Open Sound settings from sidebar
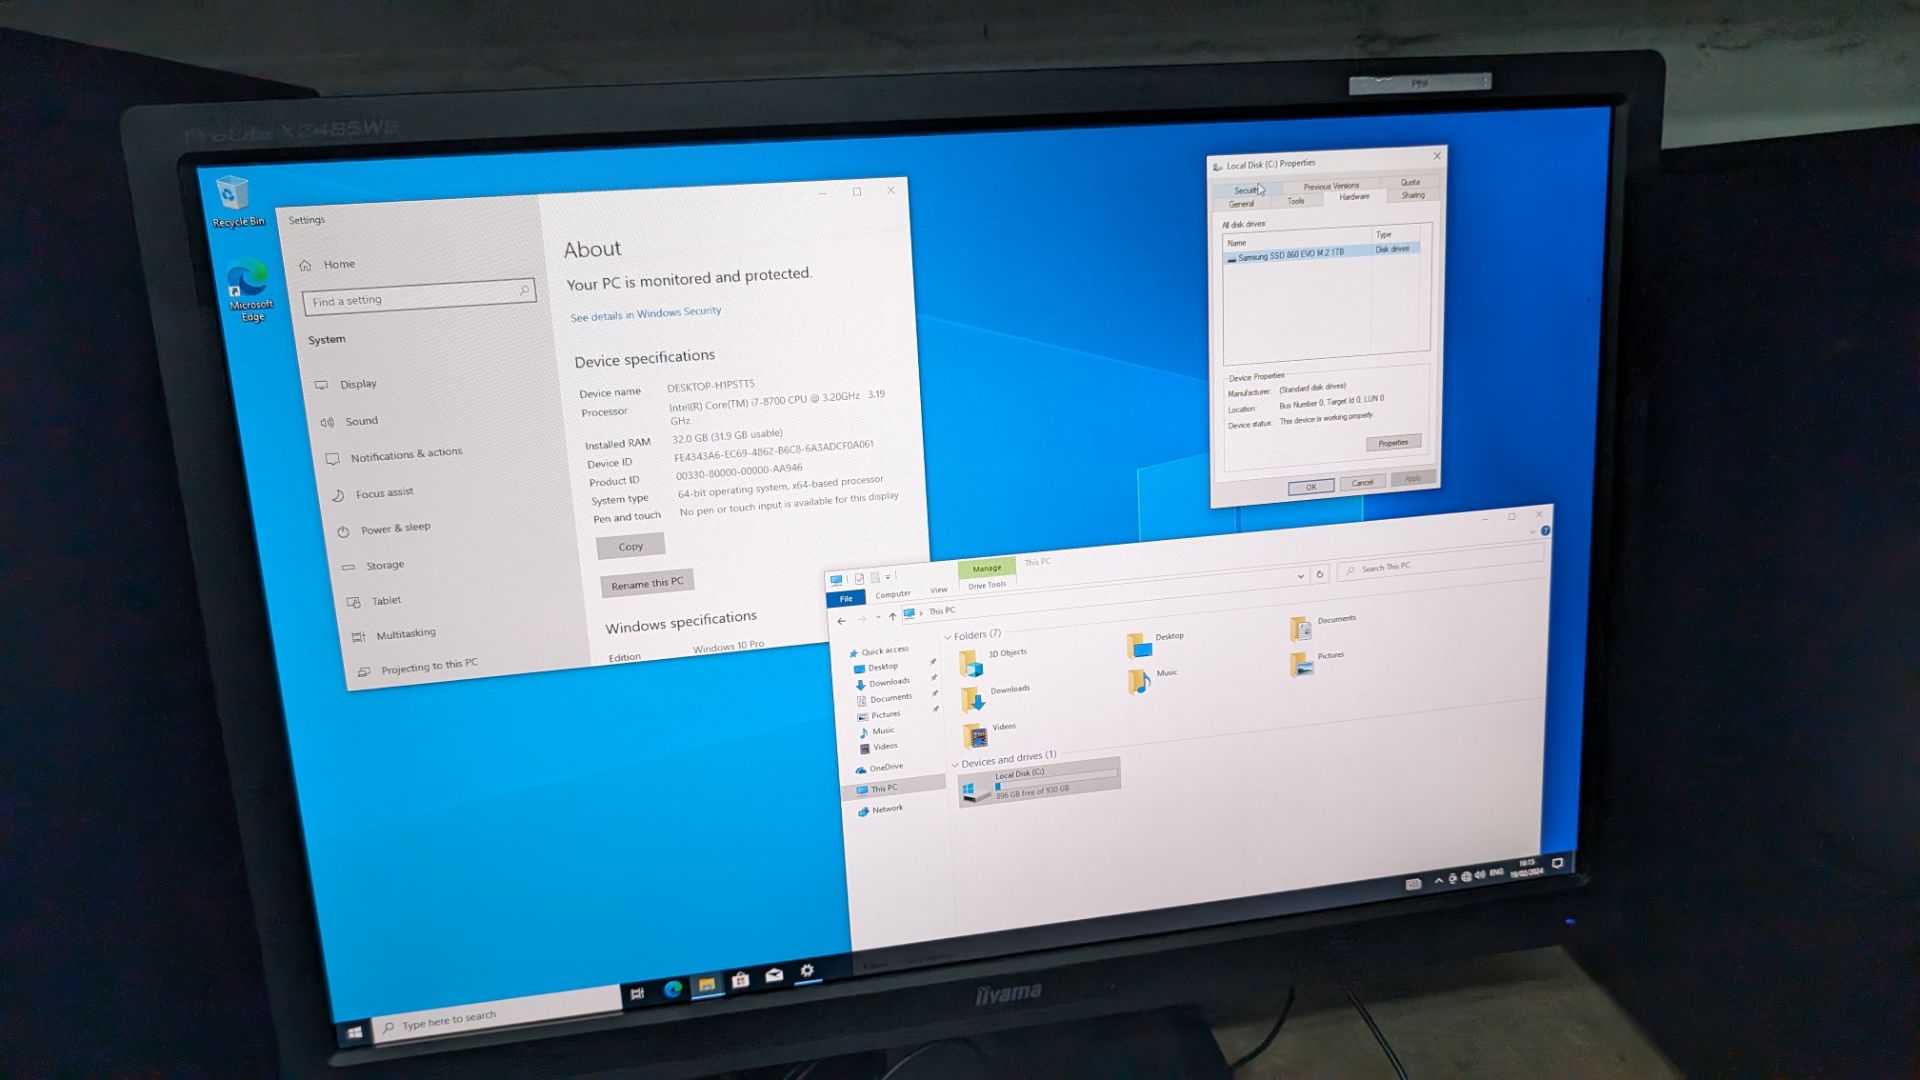Image resolution: width=1920 pixels, height=1080 pixels. (360, 421)
